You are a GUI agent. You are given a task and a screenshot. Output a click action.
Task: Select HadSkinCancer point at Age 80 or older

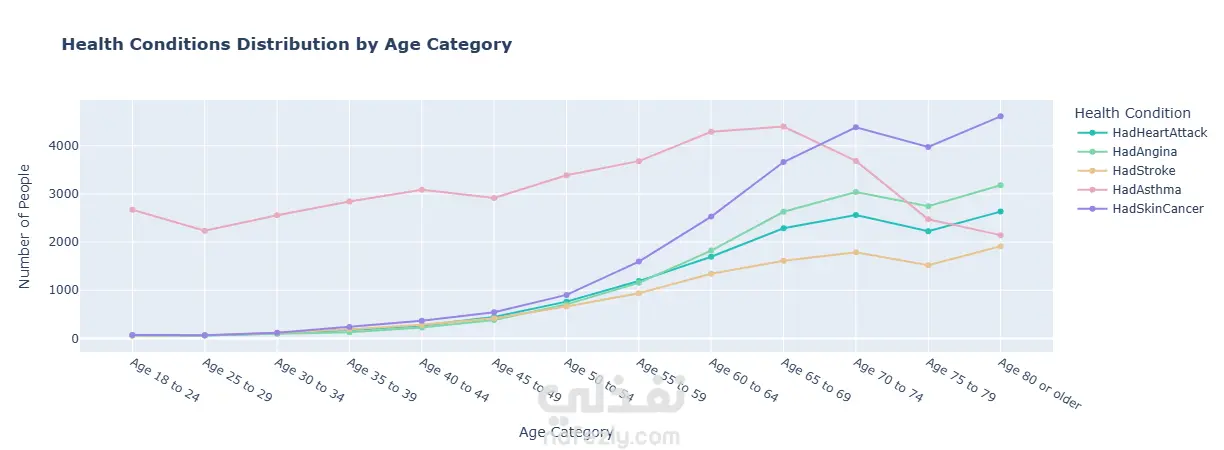coord(1000,116)
